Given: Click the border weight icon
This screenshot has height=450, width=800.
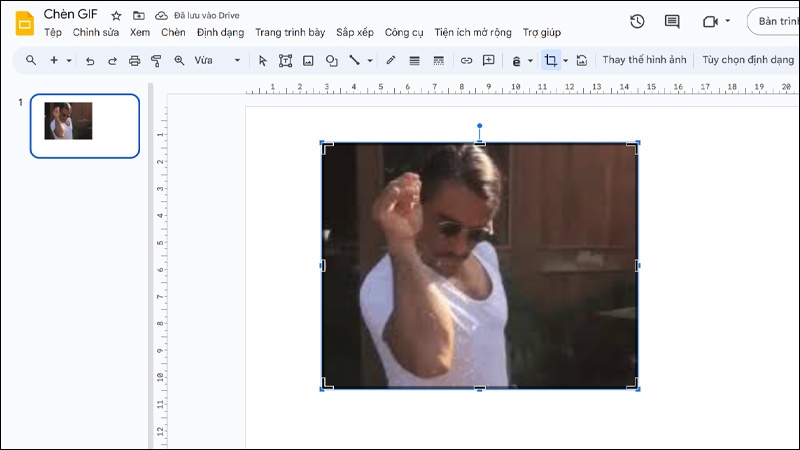Looking at the screenshot, I should (414, 61).
